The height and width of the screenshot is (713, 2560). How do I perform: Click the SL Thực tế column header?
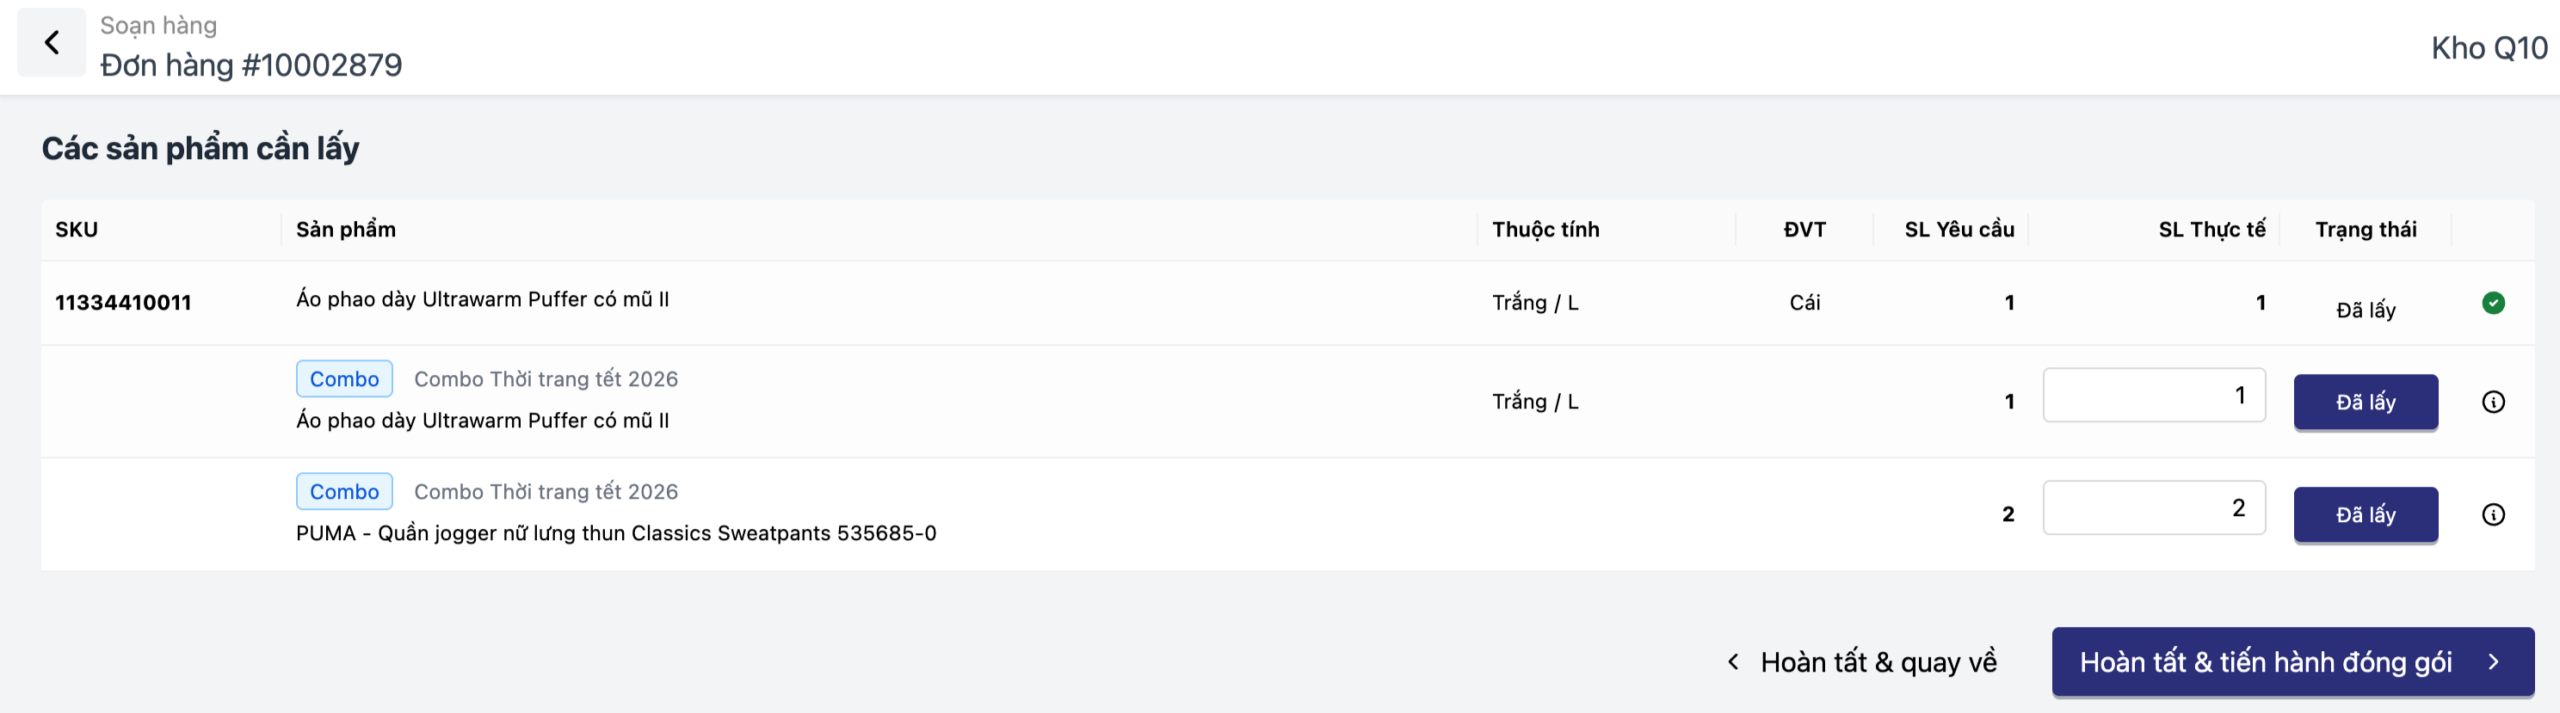point(2211,230)
